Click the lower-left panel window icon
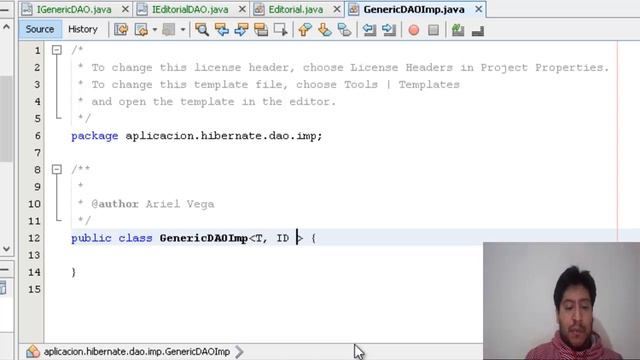The width and height of the screenshot is (640, 360). (3, 287)
